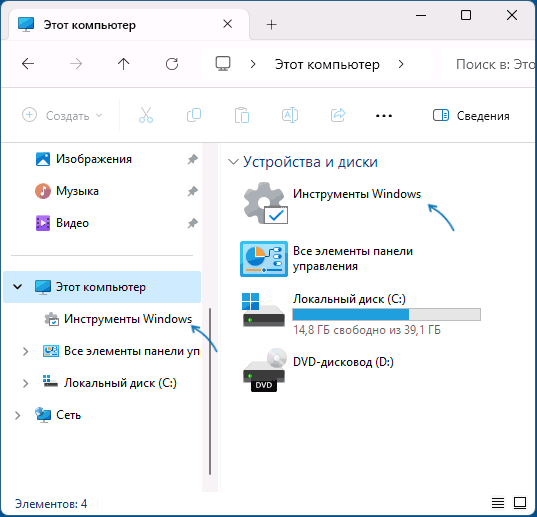537x517 pixels.
Task: Click the forward navigation arrow
Action: (76, 64)
